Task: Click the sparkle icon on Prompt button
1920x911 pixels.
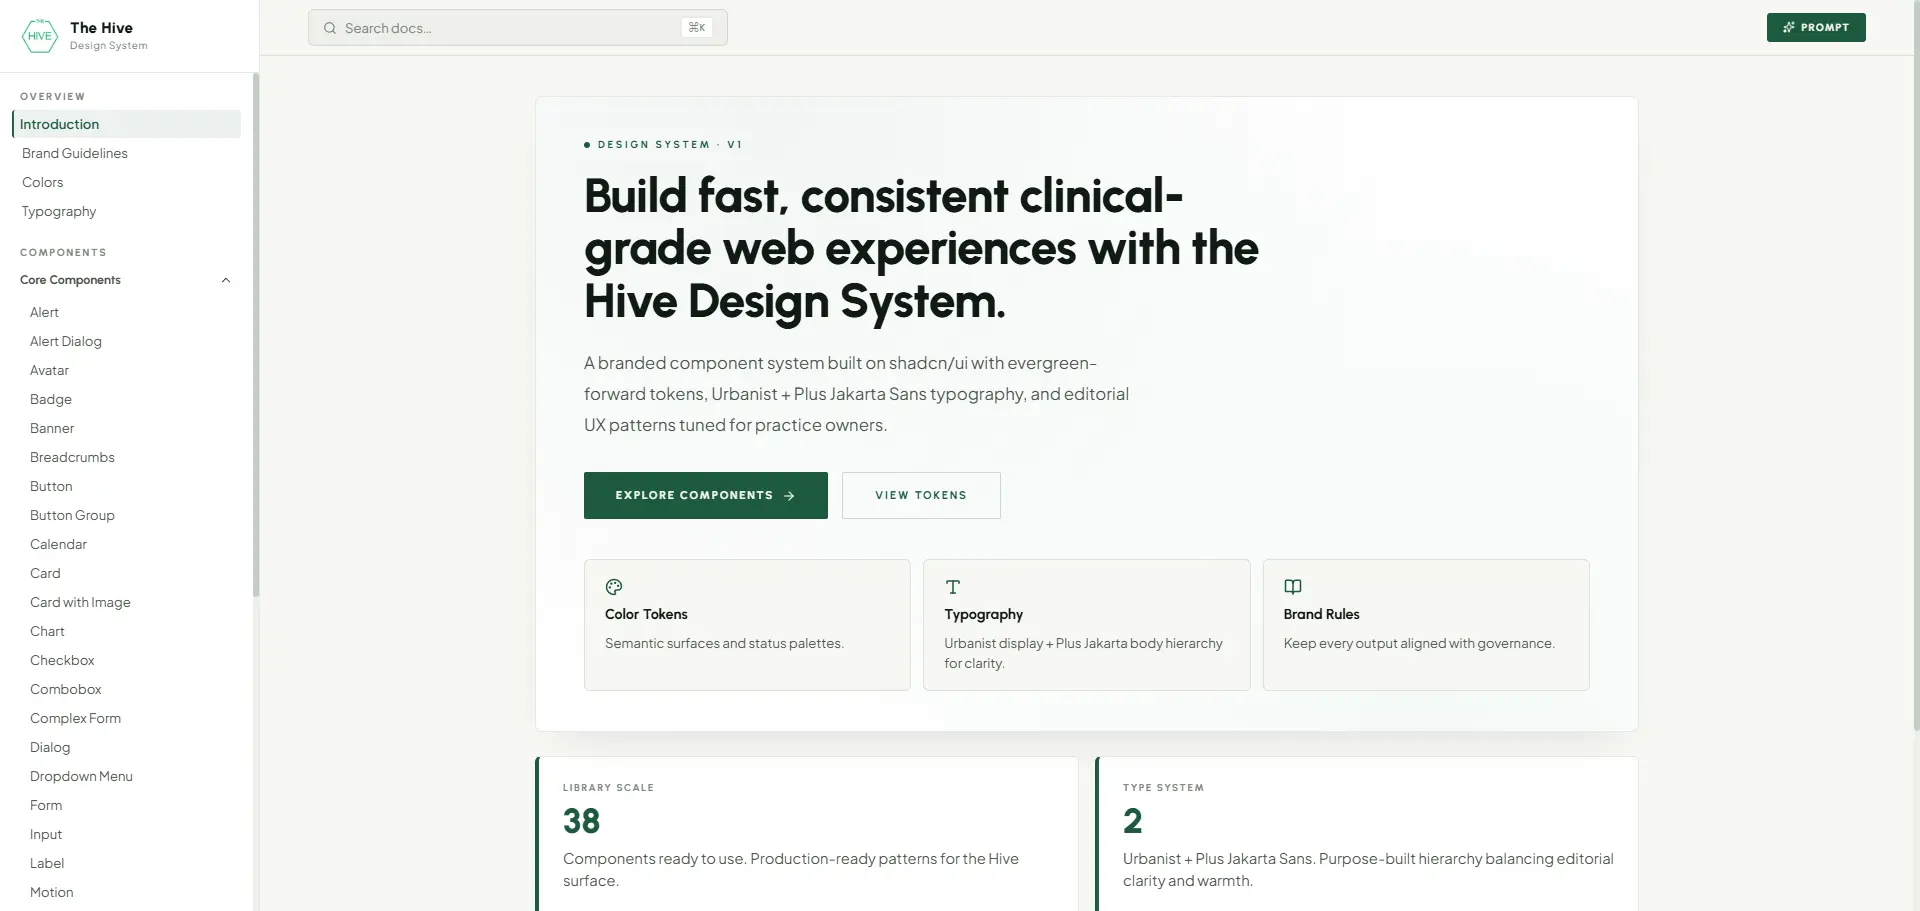Action: pos(1789,28)
